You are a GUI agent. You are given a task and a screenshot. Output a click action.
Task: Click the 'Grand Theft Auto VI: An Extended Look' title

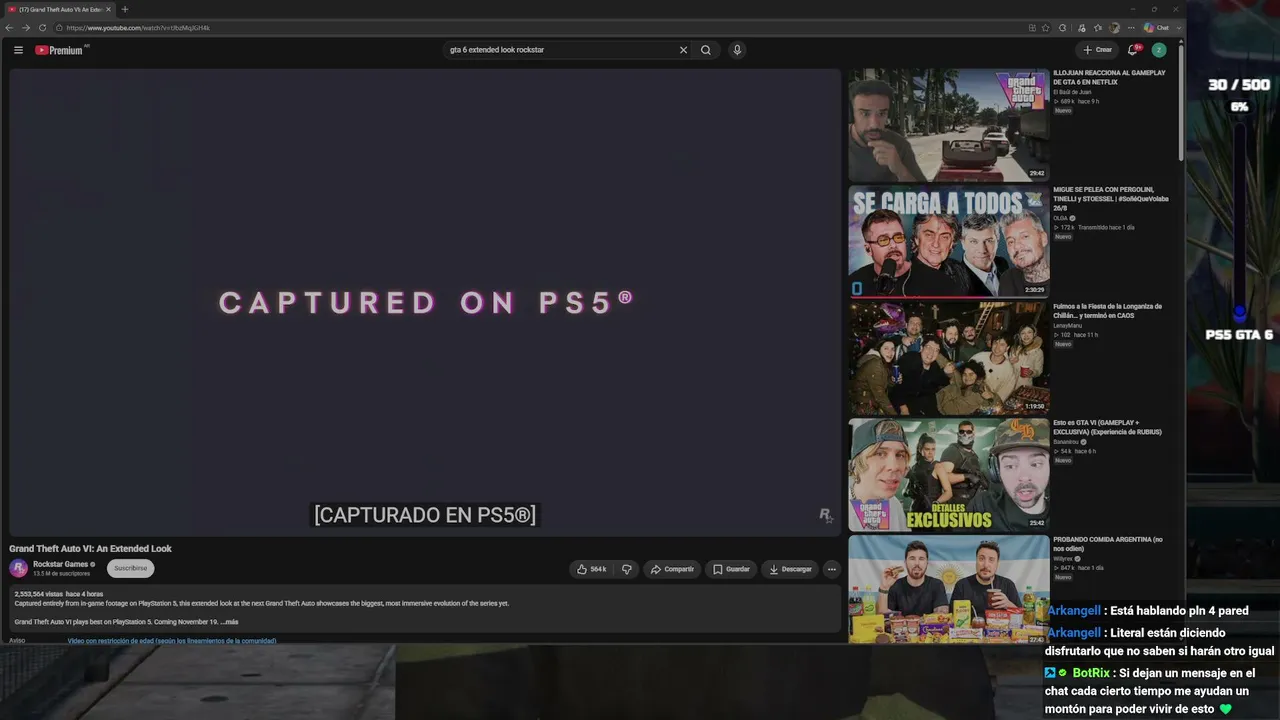(x=91, y=548)
